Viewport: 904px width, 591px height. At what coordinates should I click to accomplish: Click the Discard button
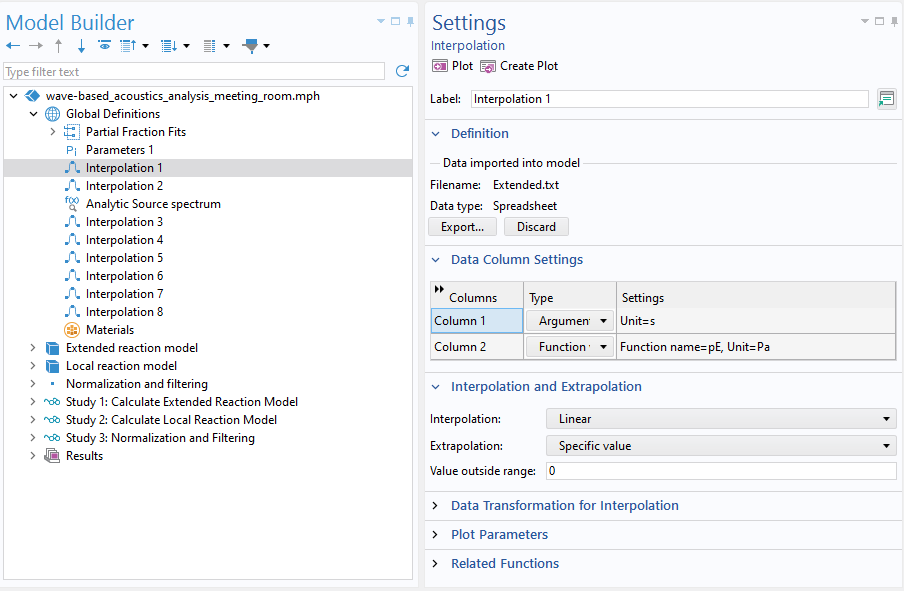click(x=536, y=227)
